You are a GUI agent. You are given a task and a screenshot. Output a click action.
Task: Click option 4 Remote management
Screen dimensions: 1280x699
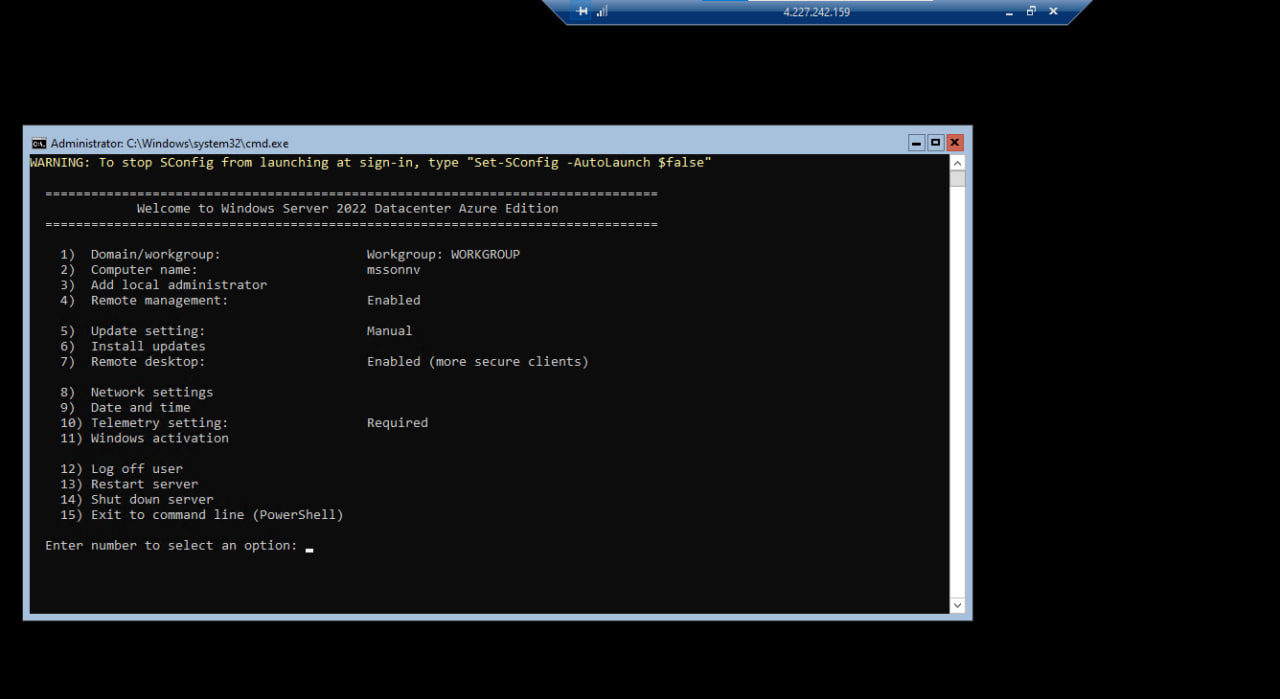144,300
